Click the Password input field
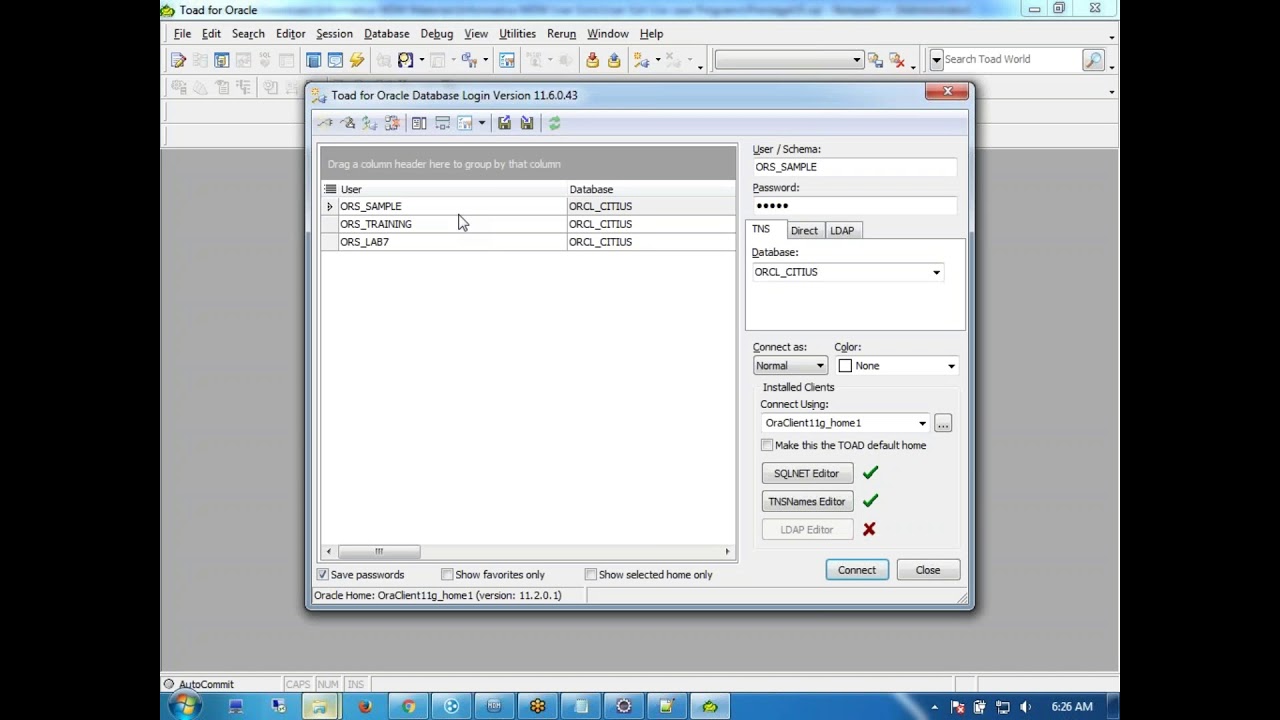 tap(855, 205)
